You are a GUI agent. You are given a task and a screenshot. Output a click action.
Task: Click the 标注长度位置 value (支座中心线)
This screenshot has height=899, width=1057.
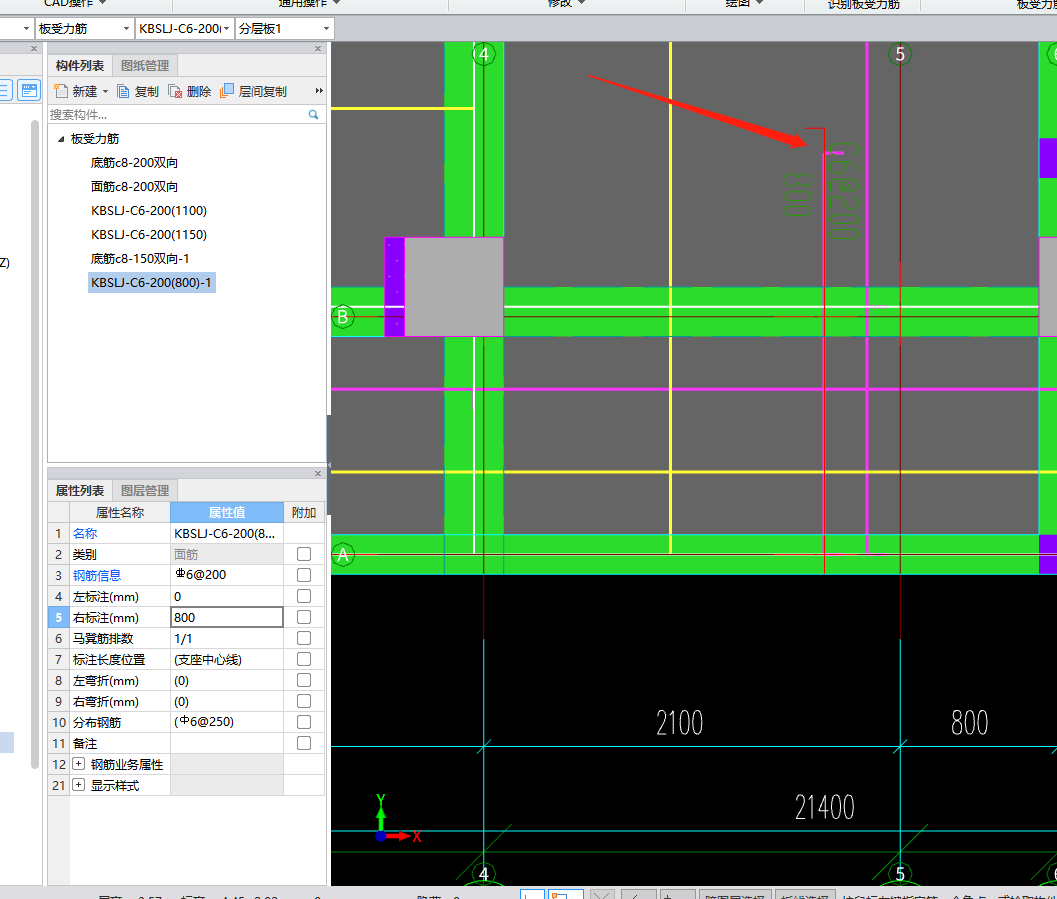[x=226, y=659]
